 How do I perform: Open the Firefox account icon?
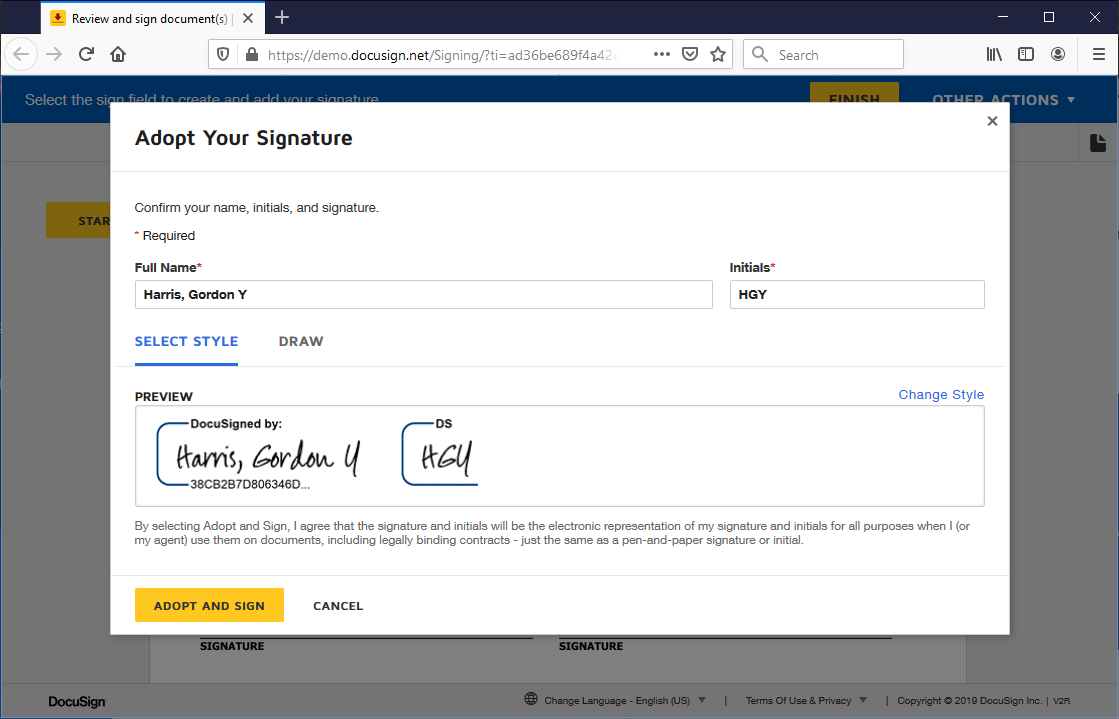coord(1058,54)
